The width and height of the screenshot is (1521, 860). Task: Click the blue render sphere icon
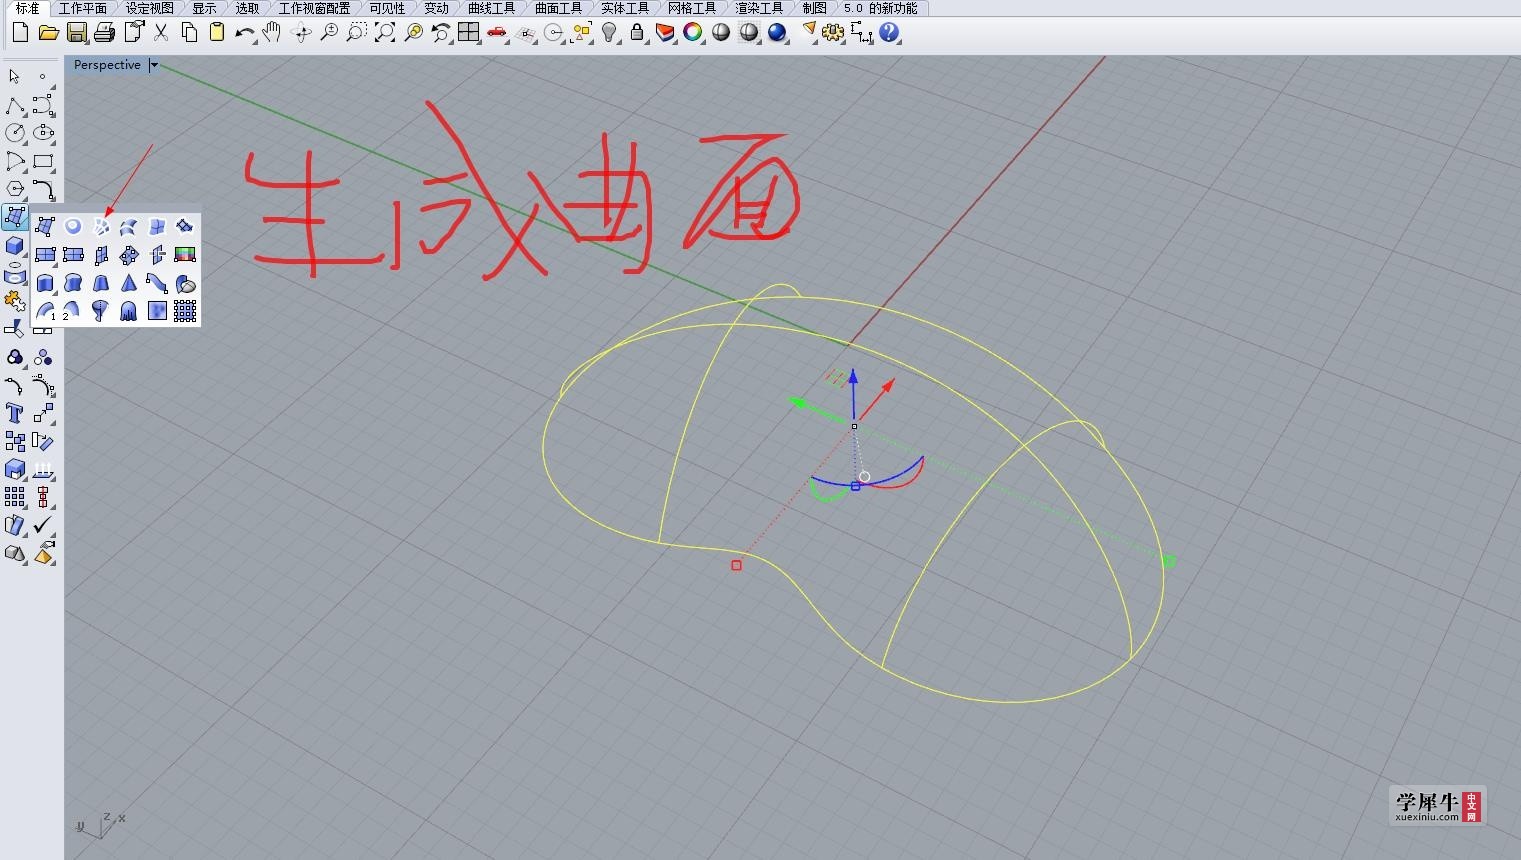coord(777,33)
